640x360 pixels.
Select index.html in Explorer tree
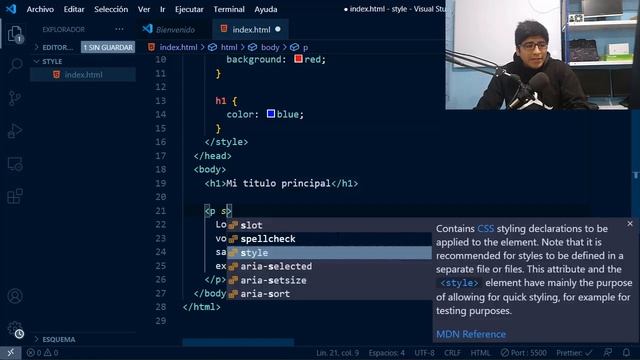coord(83,75)
